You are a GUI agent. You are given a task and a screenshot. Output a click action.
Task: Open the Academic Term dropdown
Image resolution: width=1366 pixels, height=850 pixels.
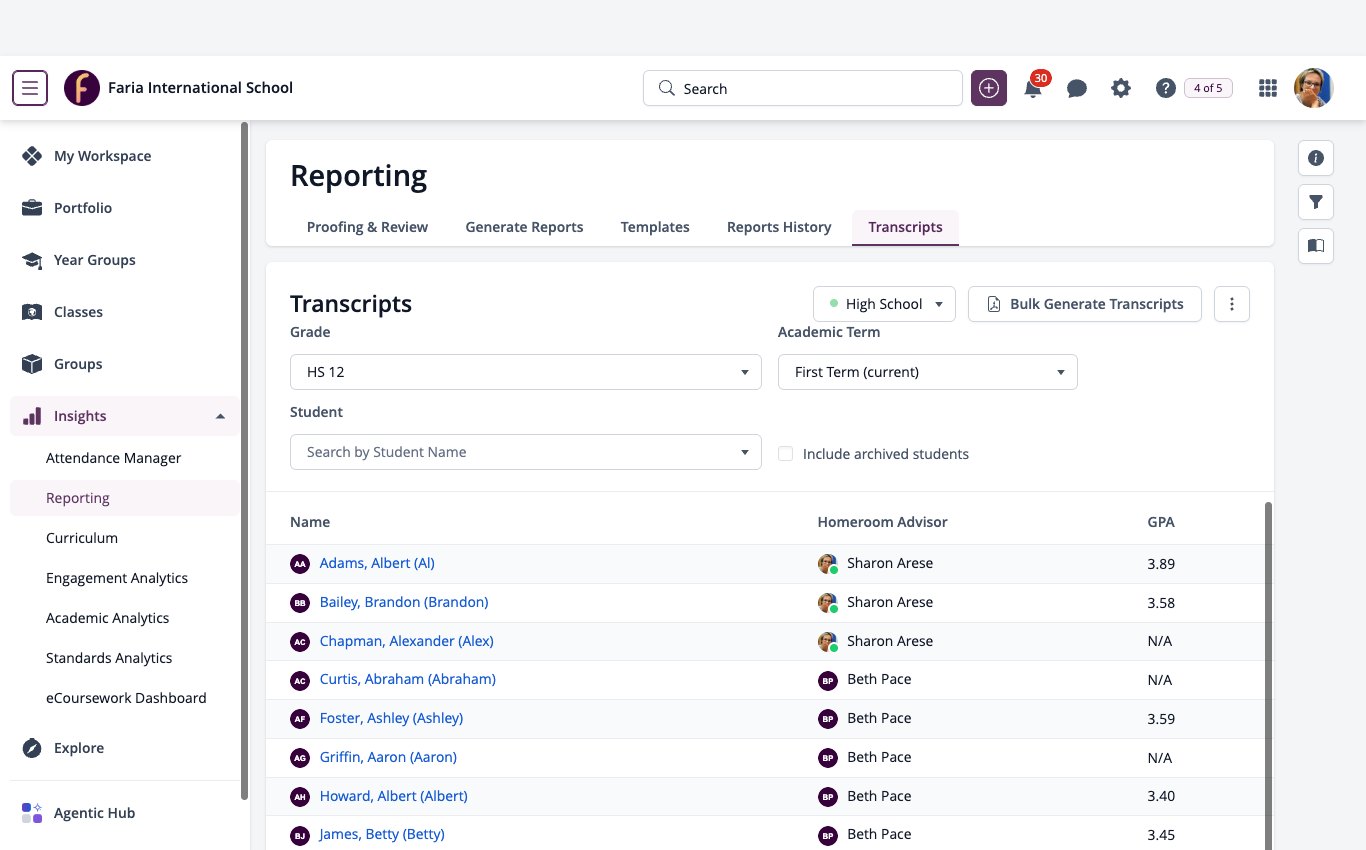pos(928,372)
